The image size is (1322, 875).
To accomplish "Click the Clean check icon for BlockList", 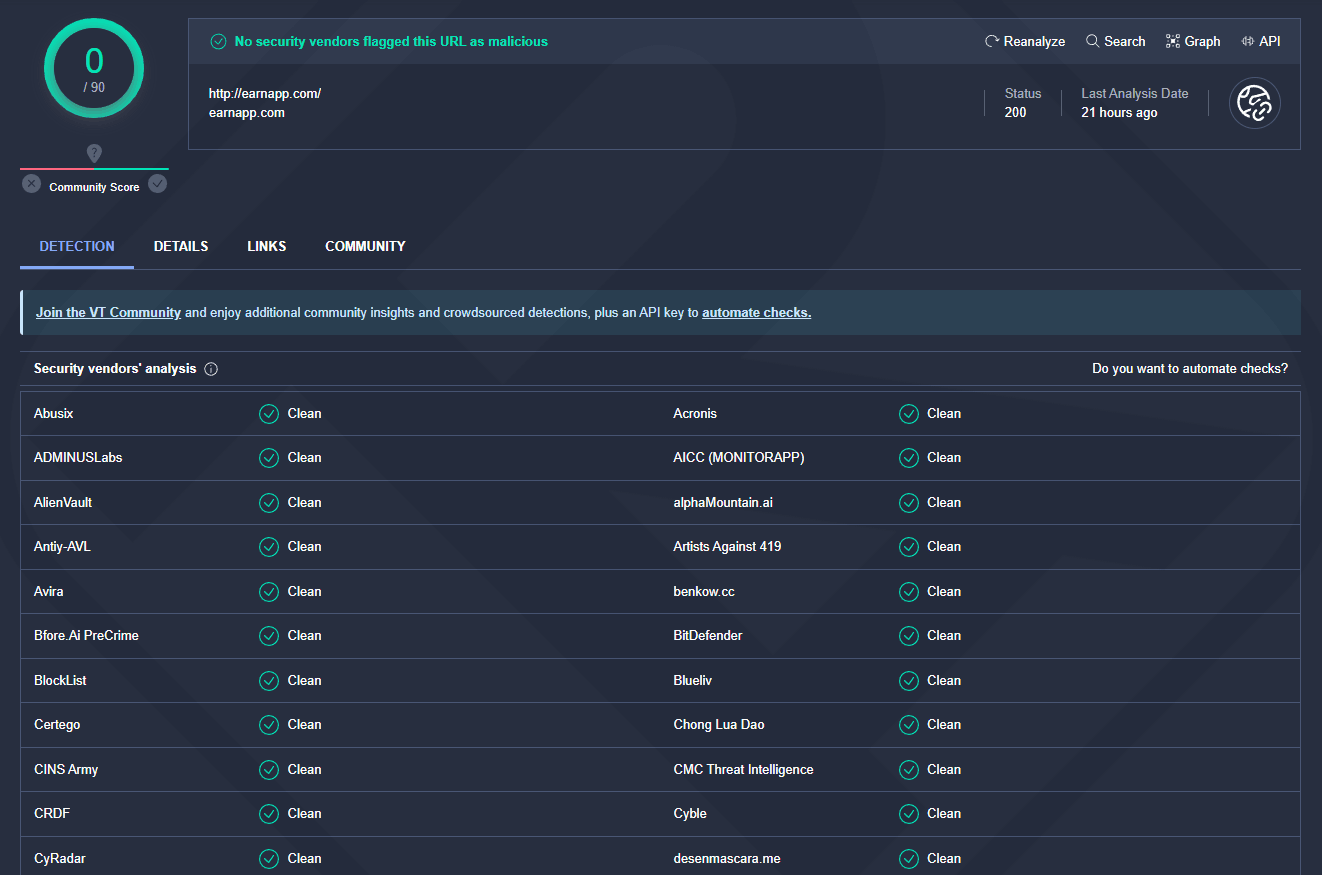I will point(269,680).
